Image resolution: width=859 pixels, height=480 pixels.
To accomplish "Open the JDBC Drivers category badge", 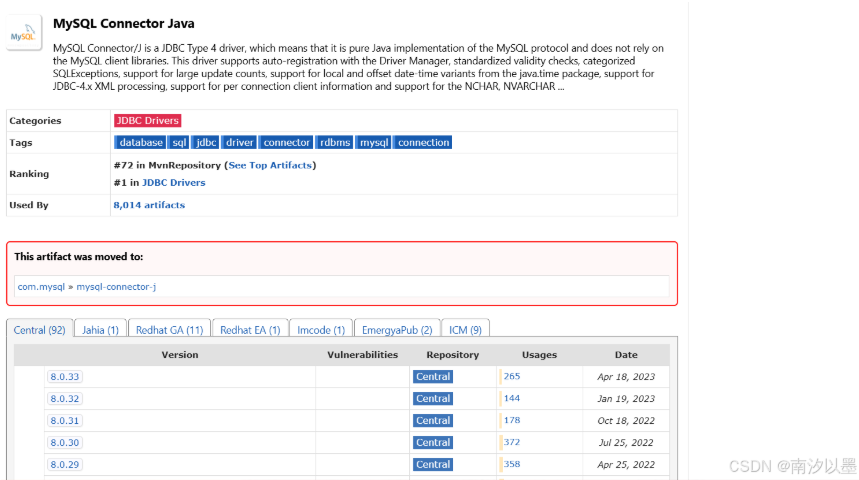I will click(147, 120).
